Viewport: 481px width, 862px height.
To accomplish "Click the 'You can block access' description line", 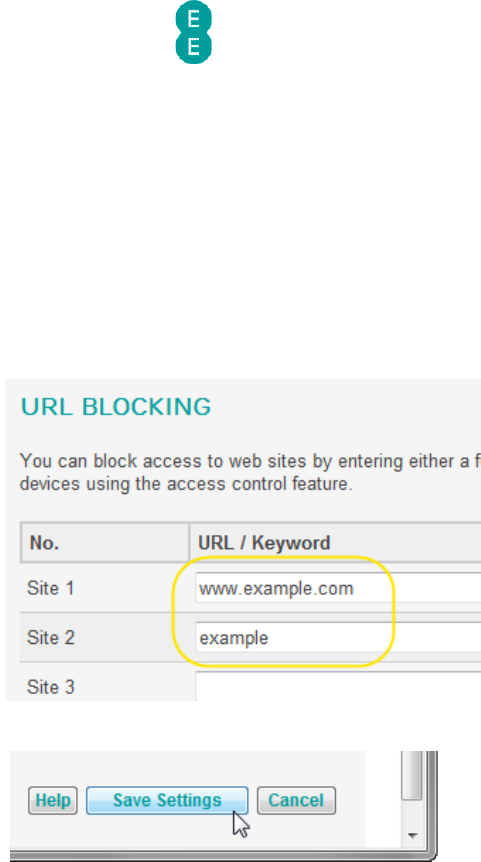I will pyautogui.click(x=250, y=461).
